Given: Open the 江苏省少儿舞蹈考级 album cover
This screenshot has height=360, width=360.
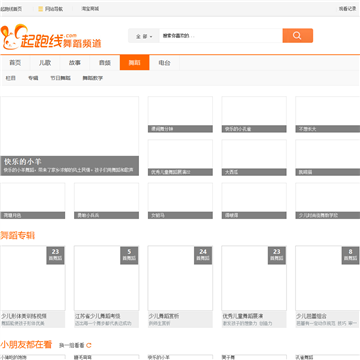Looking at the screenshot, I should pyautogui.click(x=107, y=278).
